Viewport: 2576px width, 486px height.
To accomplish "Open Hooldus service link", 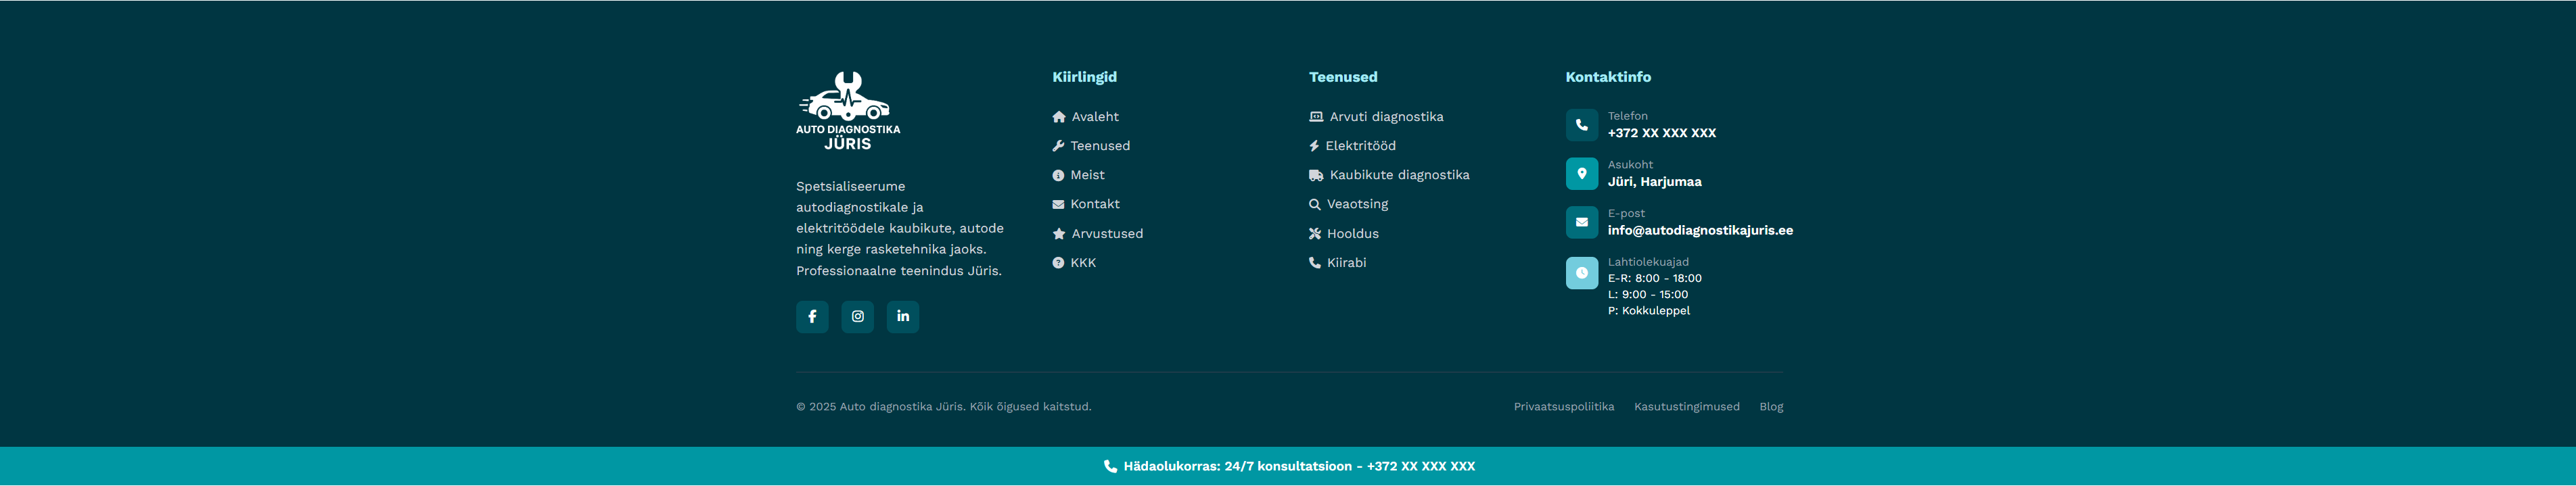I will tap(1344, 234).
